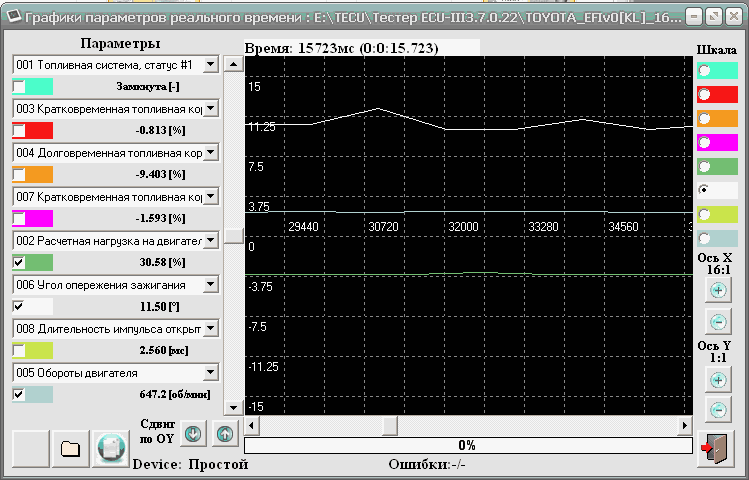Zoom out on the Y axis
749x480 pixels.
717,409
